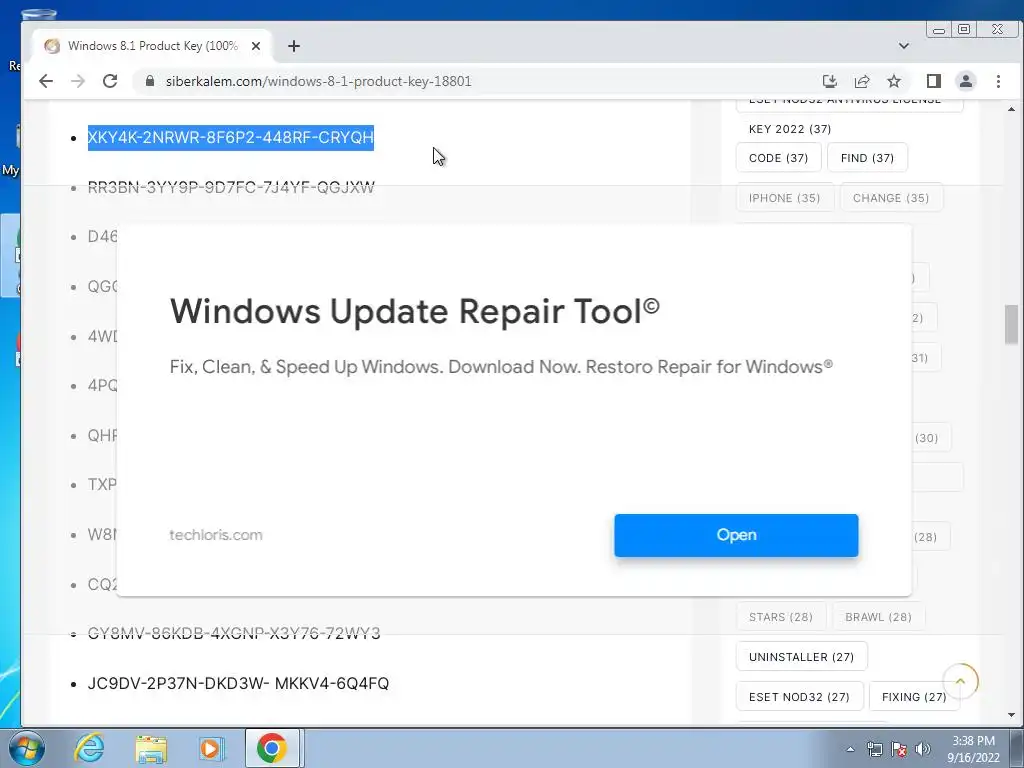
Task: Click the Open button in the ad
Action: click(736, 535)
